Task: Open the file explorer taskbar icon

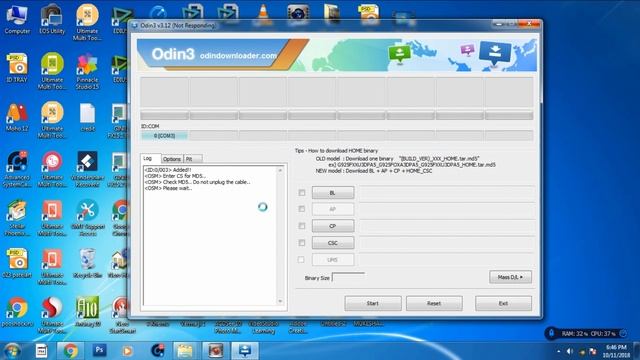Action: pyautogui.click(x=185, y=351)
